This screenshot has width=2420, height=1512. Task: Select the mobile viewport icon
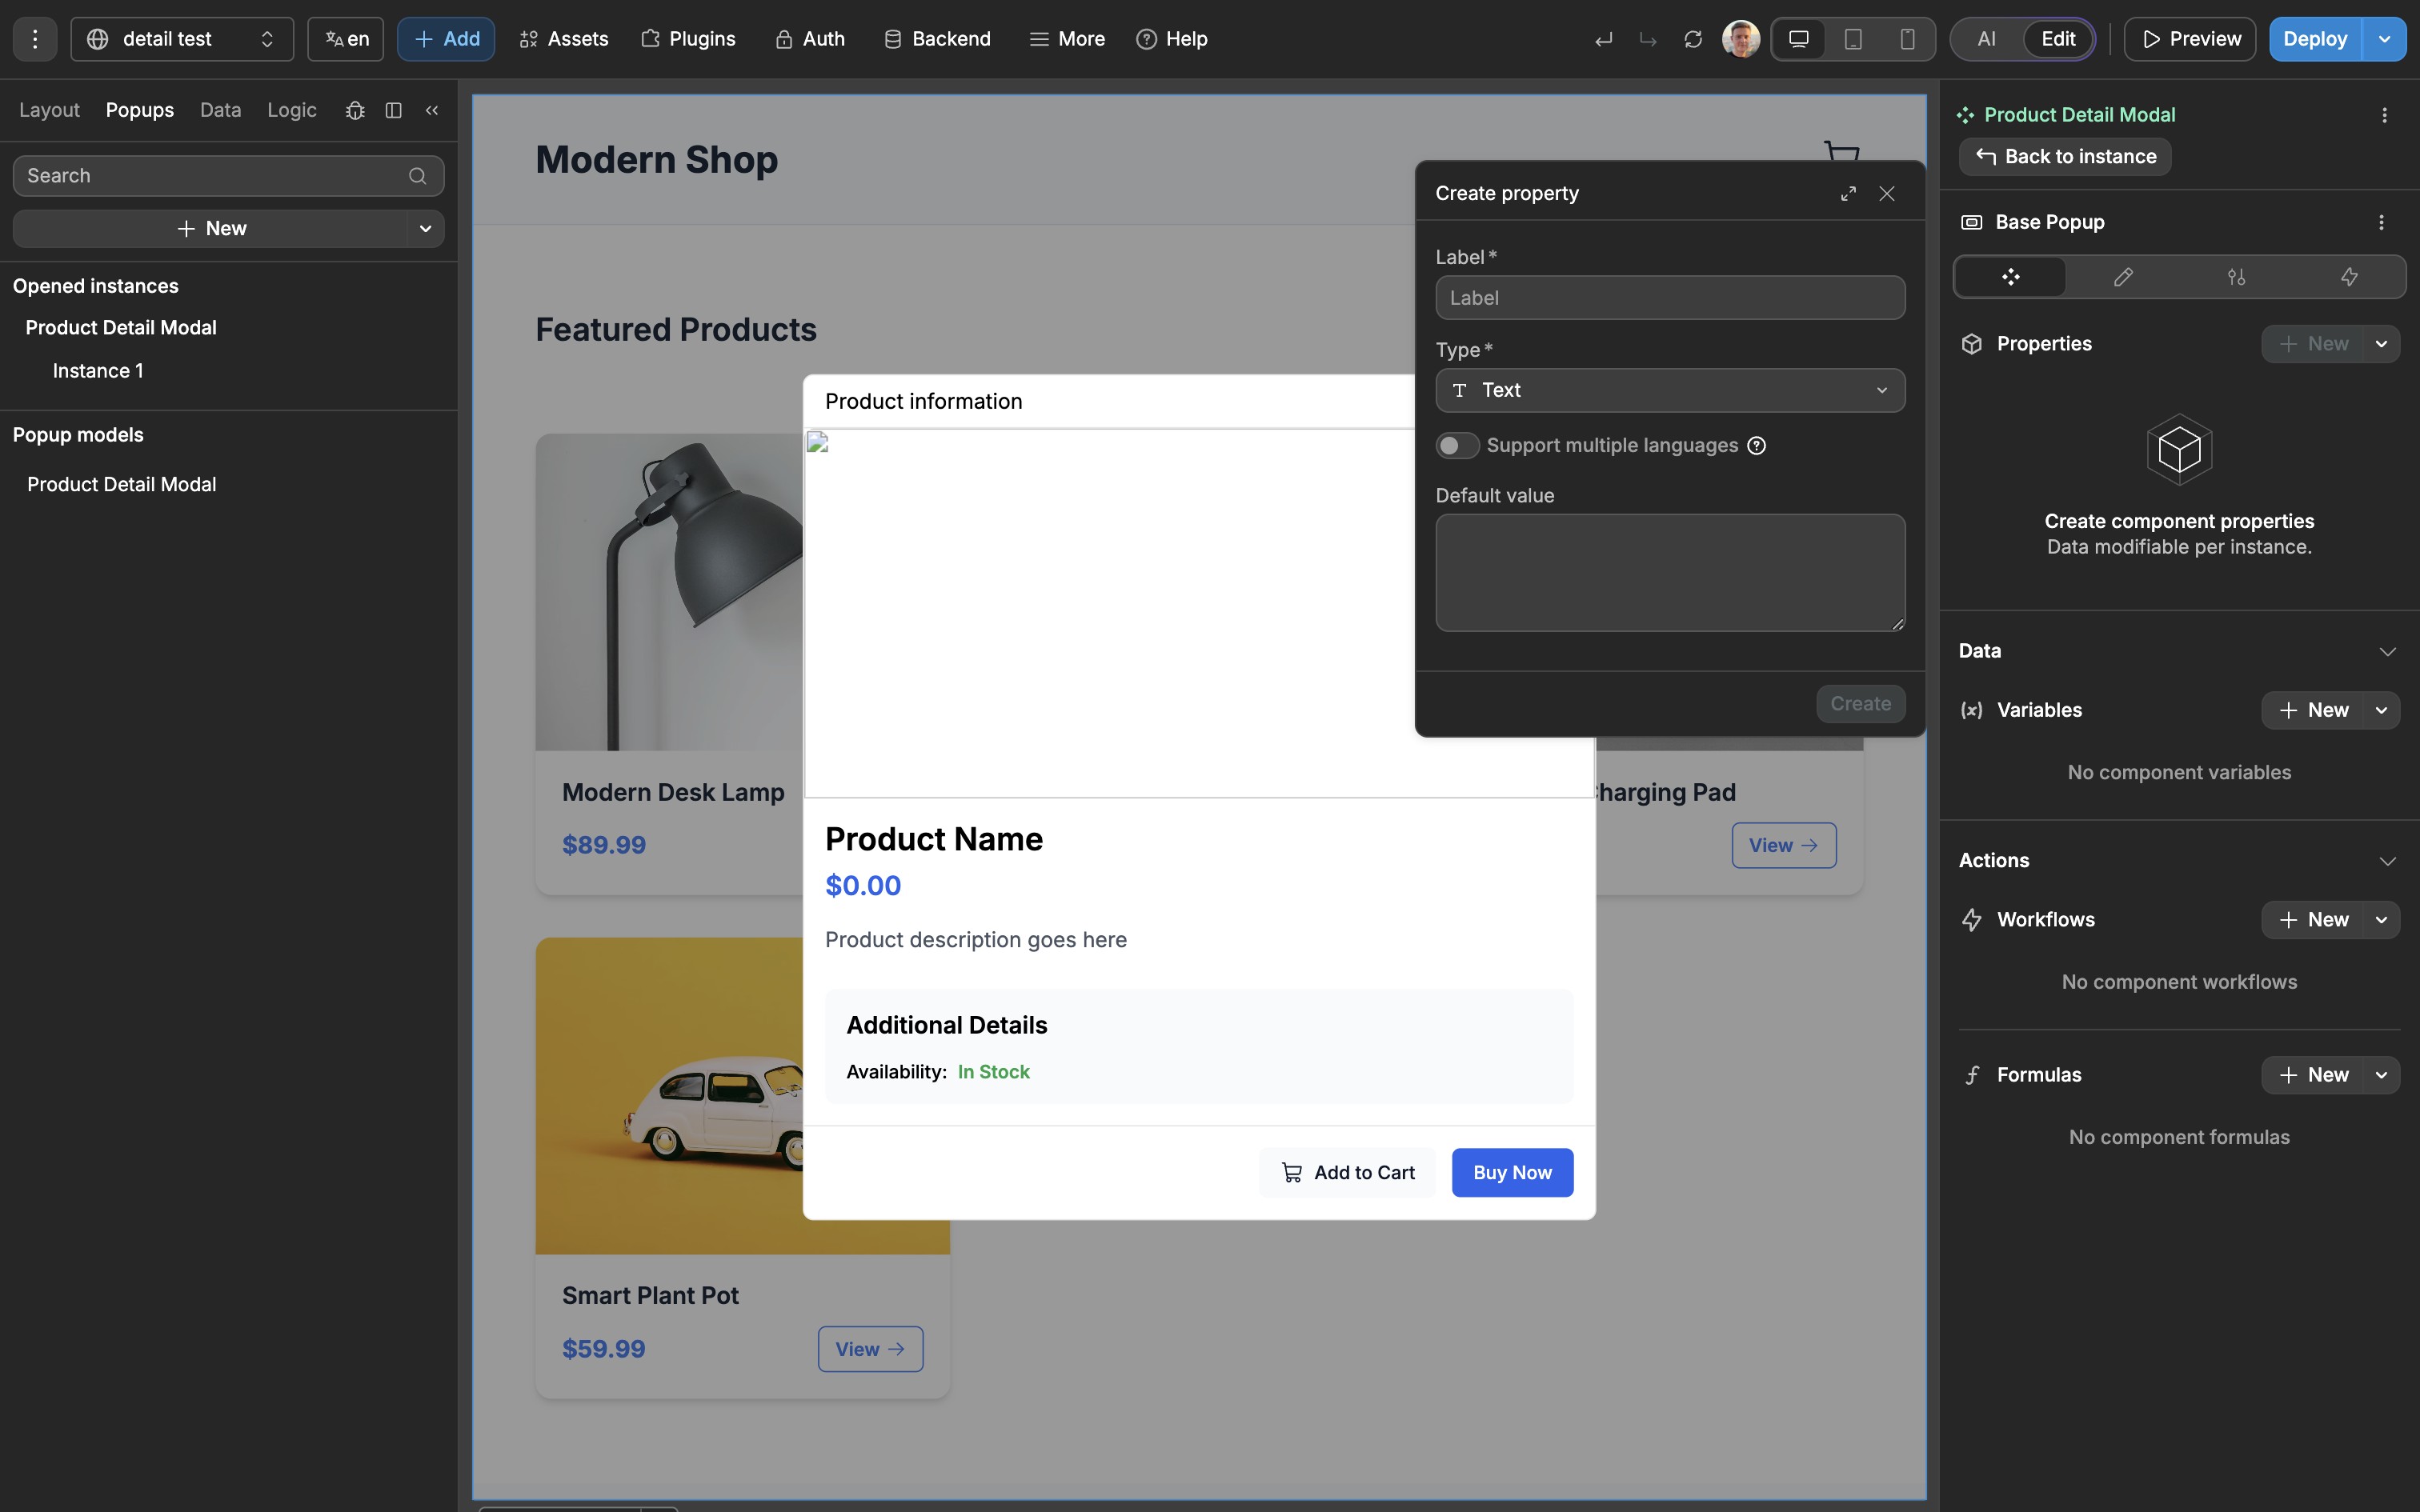tap(1908, 39)
